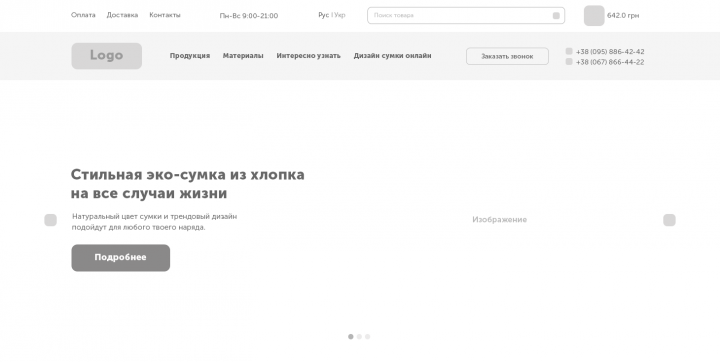This screenshot has width=720, height=362.
Task: Open the cart icon beside 642.0 грн
Action: coord(594,16)
